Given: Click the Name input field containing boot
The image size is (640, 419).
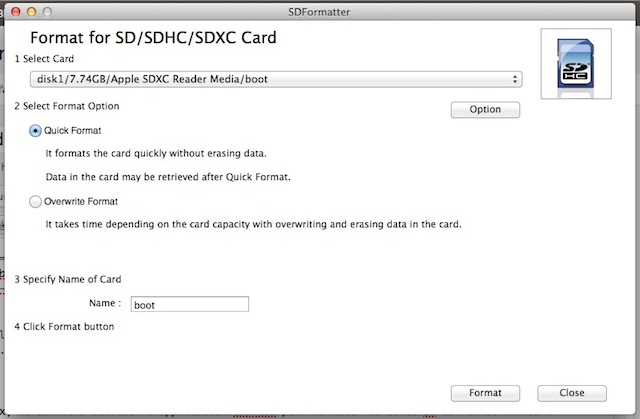Looking at the screenshot, I should tap(190, 304).
